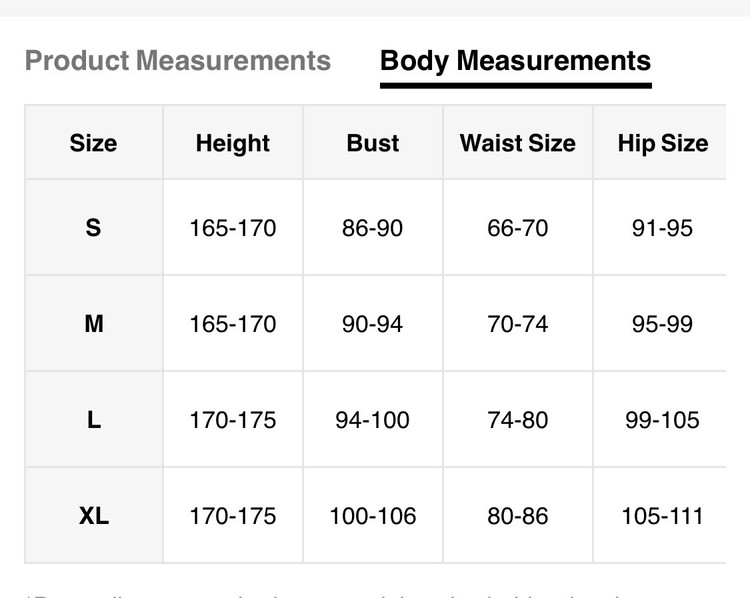Screen dimensions: 750x598
Task: Click the 91-95 hip size cell
Action: coord(662,228)
